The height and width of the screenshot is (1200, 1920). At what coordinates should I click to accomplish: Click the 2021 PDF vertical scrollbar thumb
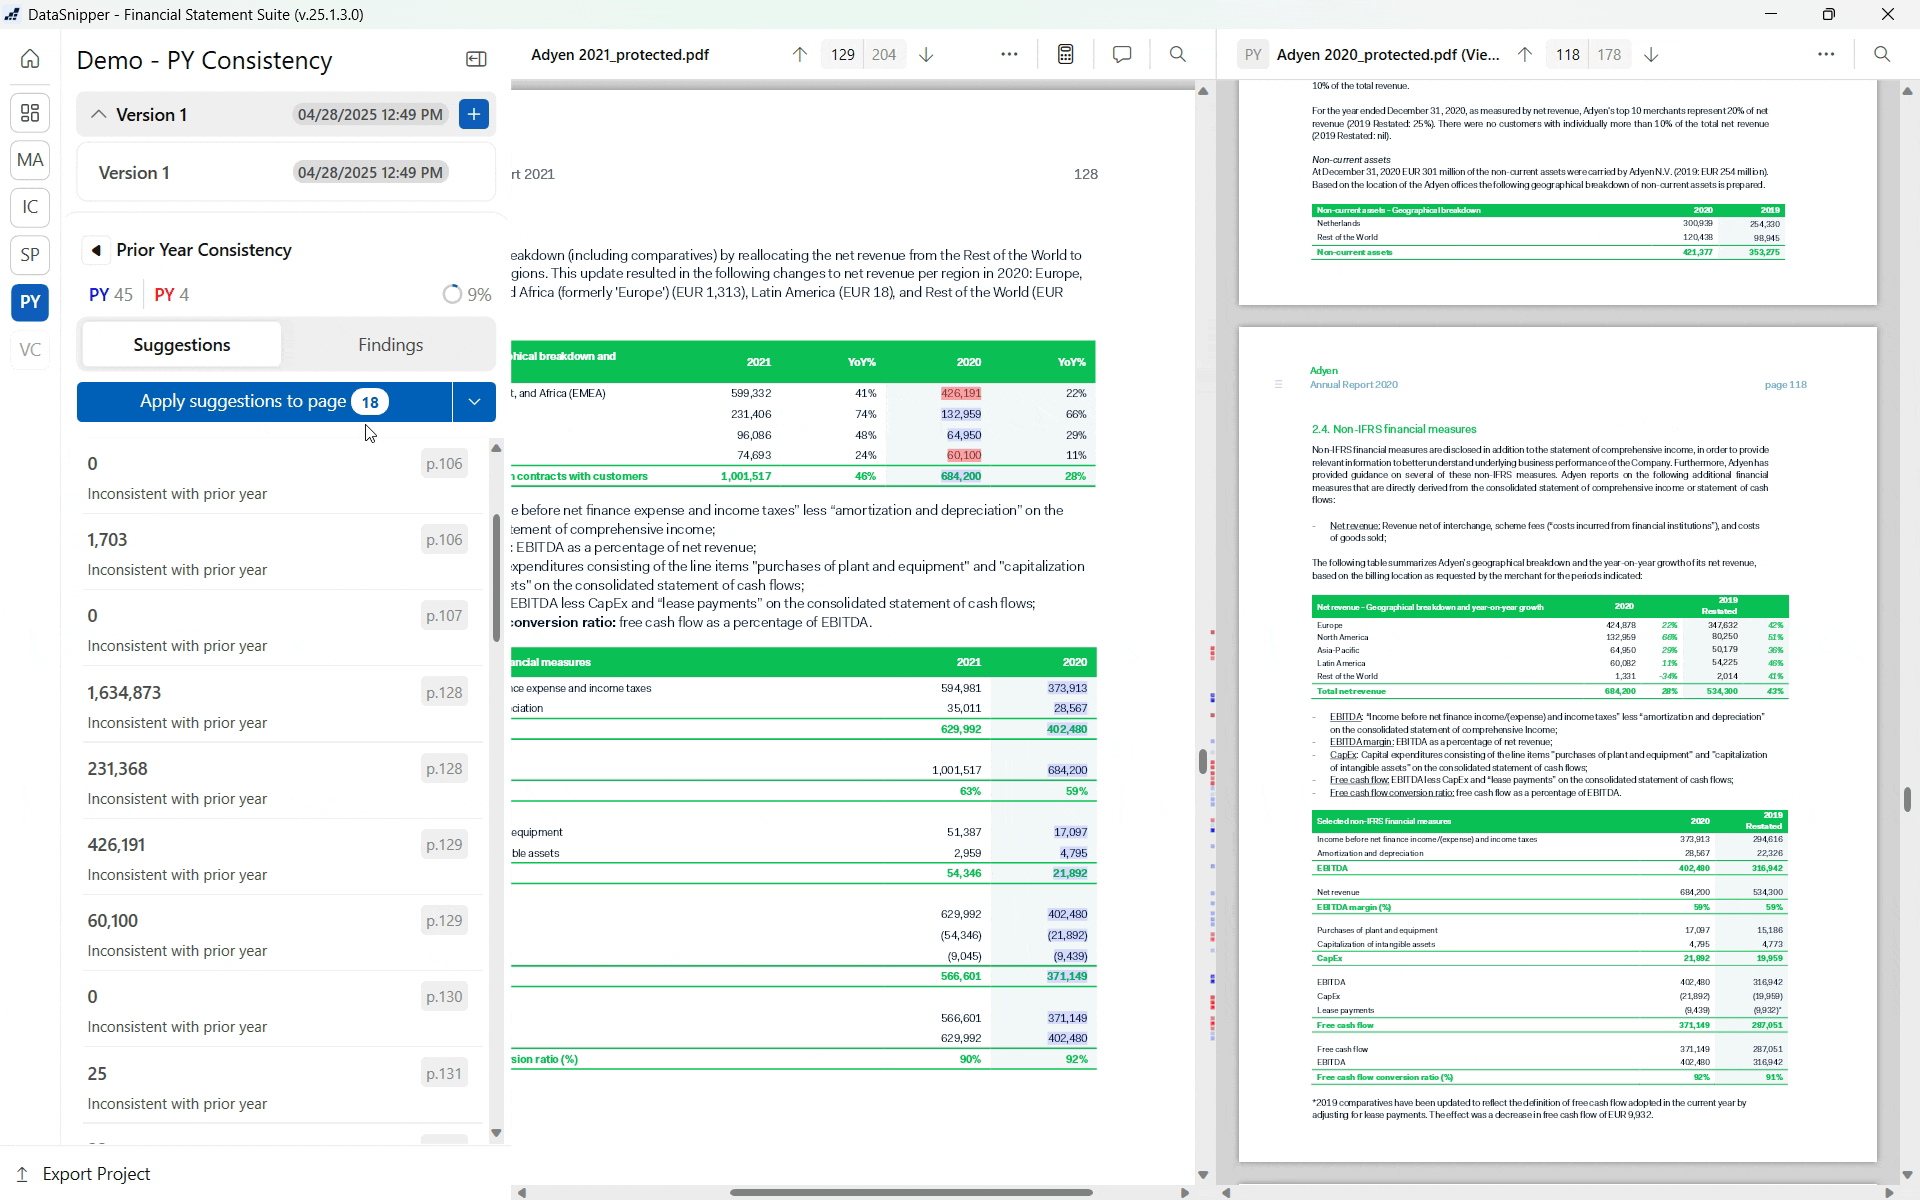1203,761
